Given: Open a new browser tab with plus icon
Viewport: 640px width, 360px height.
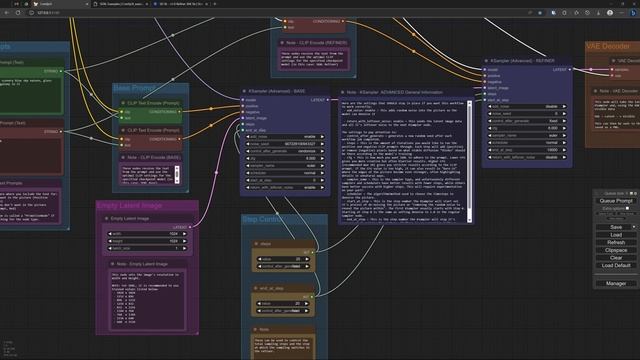Looking at the screenshot, I should (x=215, y=4).
